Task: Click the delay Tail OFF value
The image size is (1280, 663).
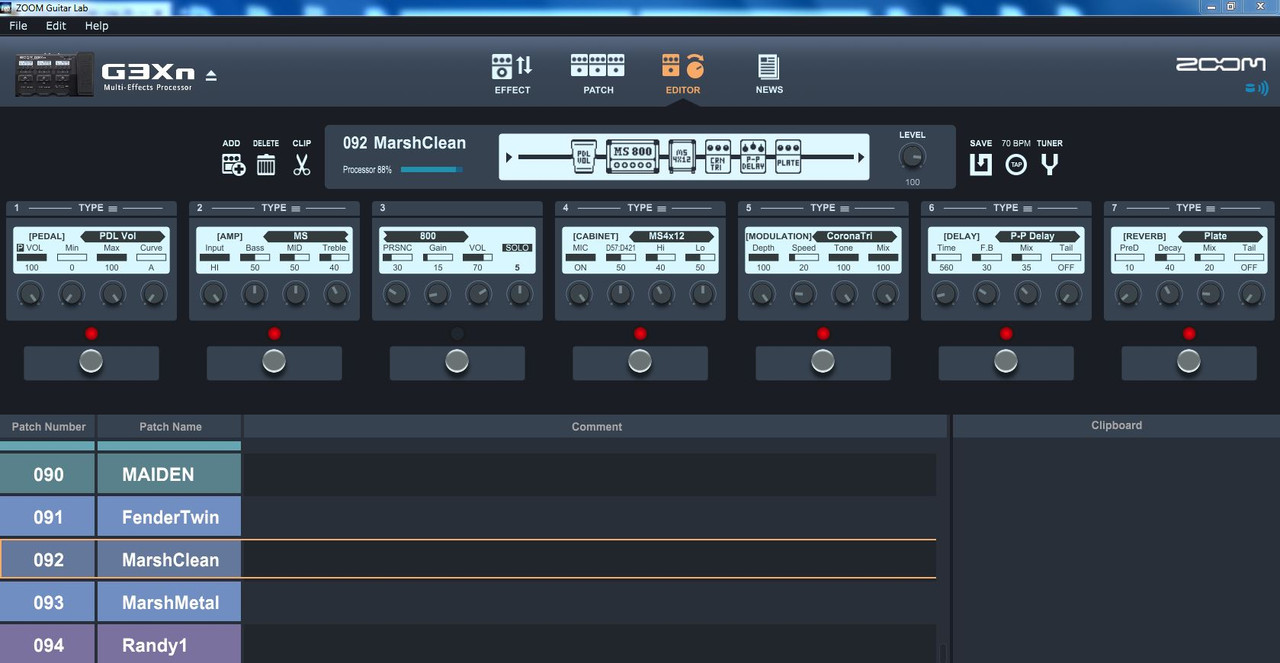Action: coord(1066,267)
